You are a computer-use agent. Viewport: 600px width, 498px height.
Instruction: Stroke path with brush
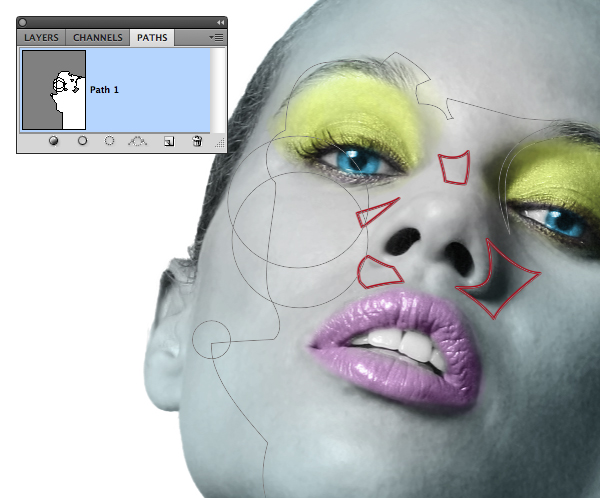(x=82, y=141)
